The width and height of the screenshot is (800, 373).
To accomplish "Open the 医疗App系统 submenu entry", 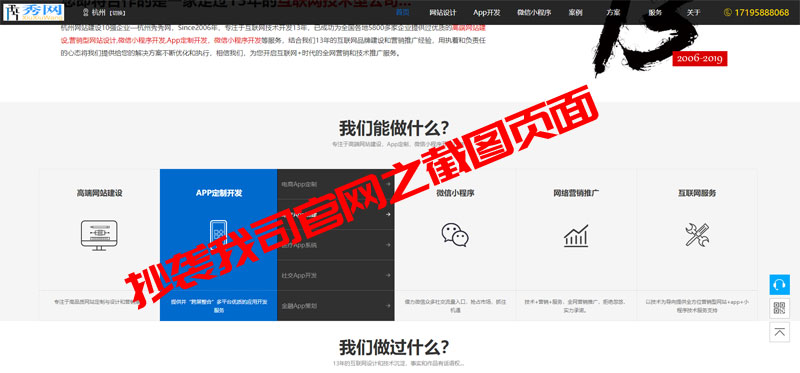I will (299, 245).
